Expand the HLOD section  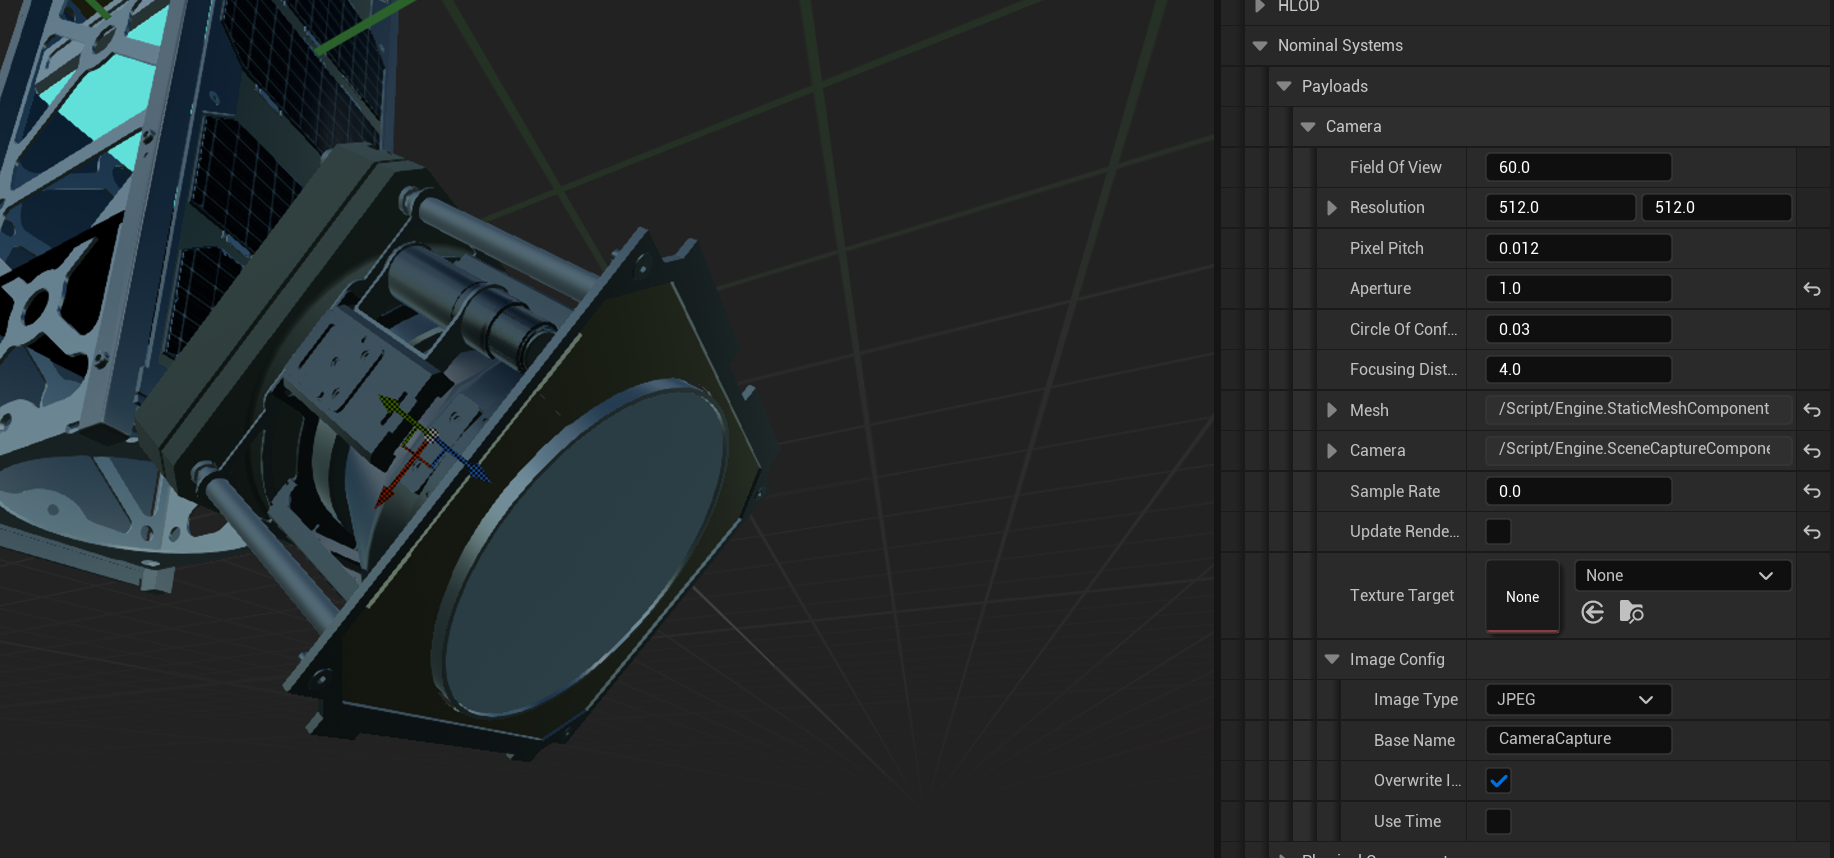click(x=1260, y=6)
